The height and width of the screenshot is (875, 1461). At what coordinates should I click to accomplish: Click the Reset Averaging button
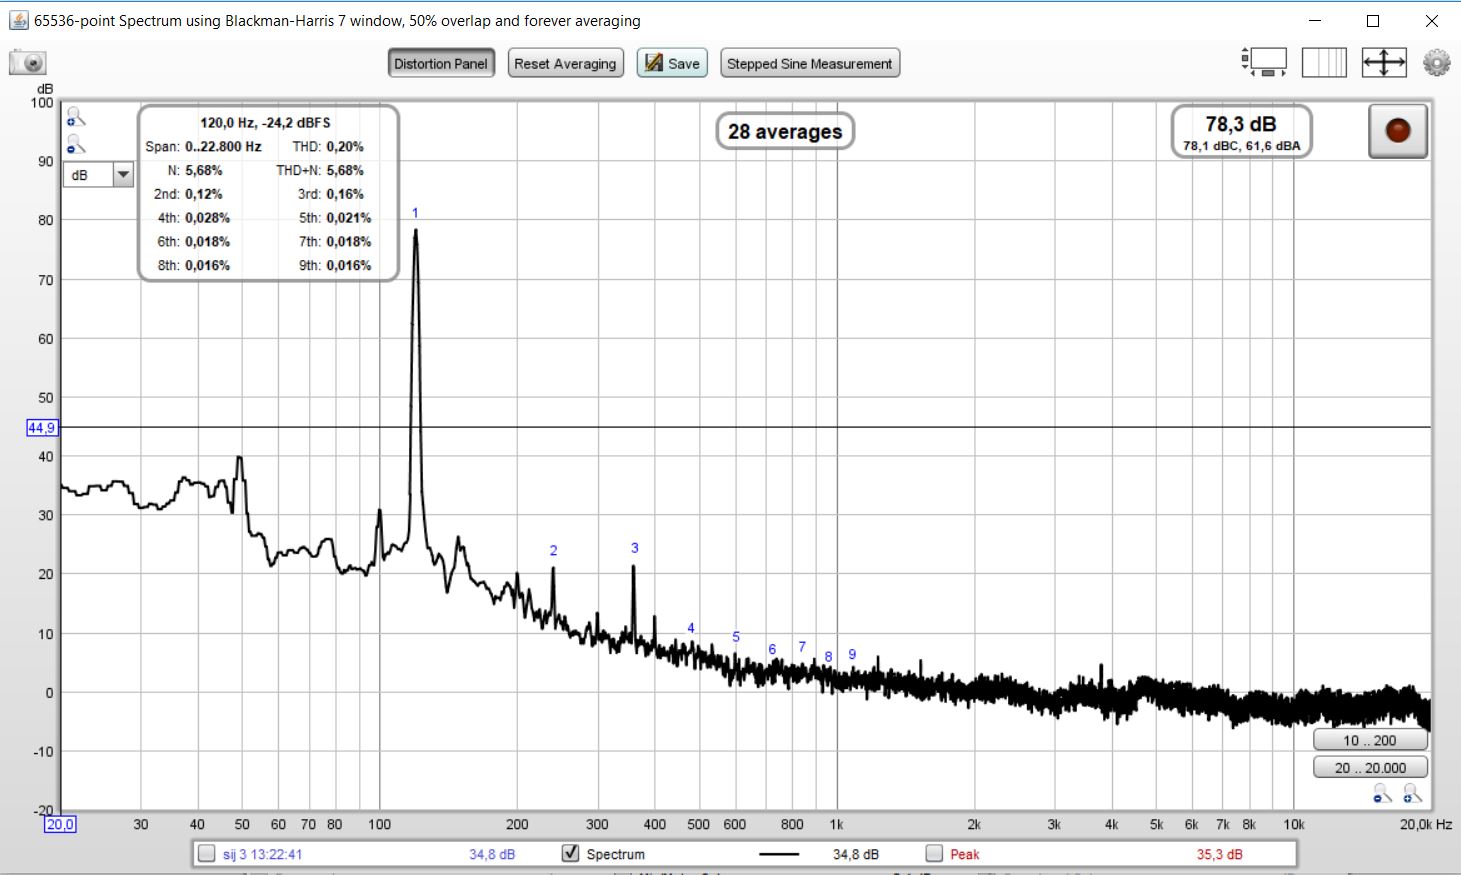[x=565, y=63]
